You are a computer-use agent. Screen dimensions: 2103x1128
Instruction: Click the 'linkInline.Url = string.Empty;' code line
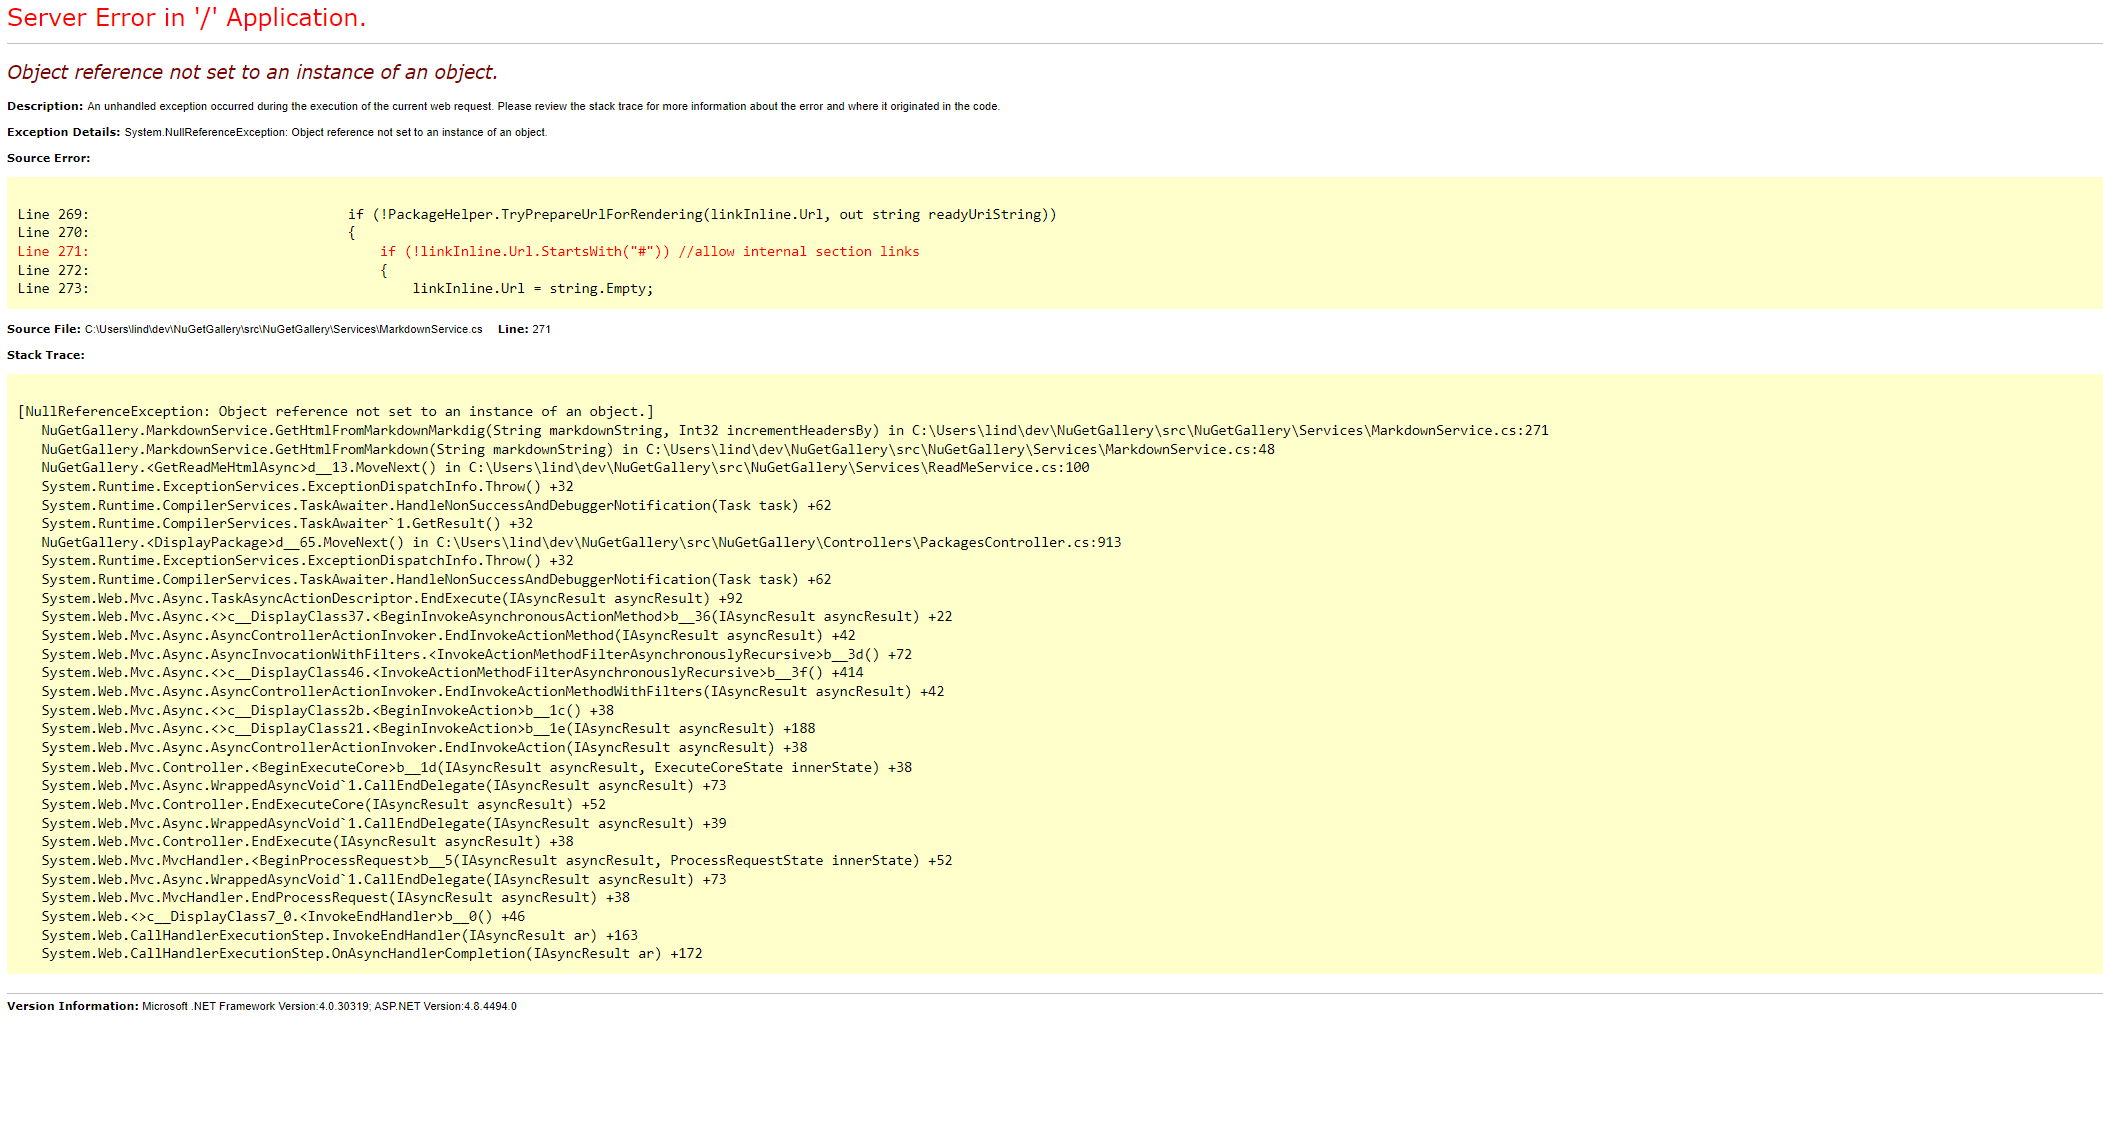pos(533,288)
